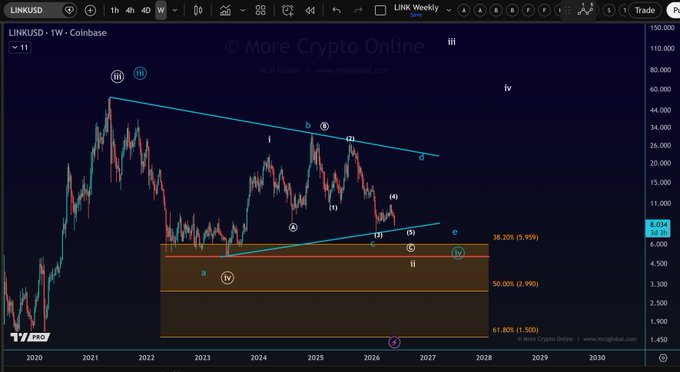Click the LINKUSD · 1W · Coinbase title
The height and width of the screenshot is (372, 680).
coord(57,33)
